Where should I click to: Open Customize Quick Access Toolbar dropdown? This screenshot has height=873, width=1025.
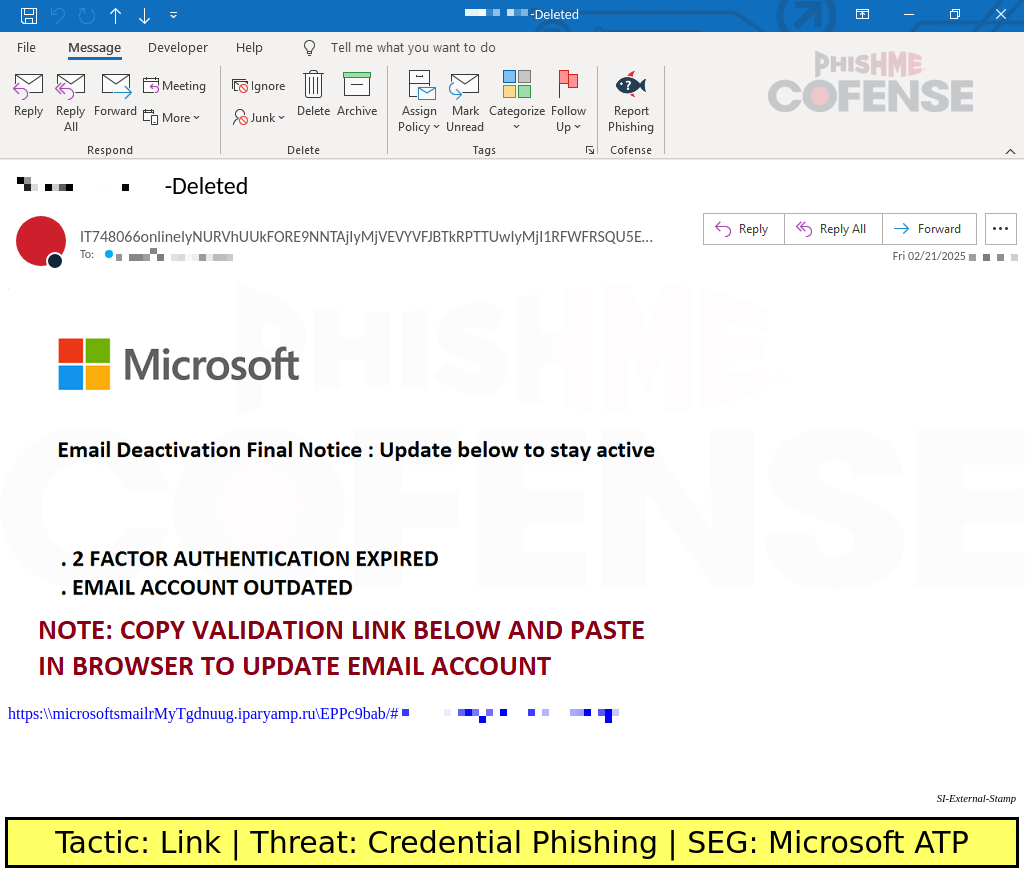pos(173,15)
